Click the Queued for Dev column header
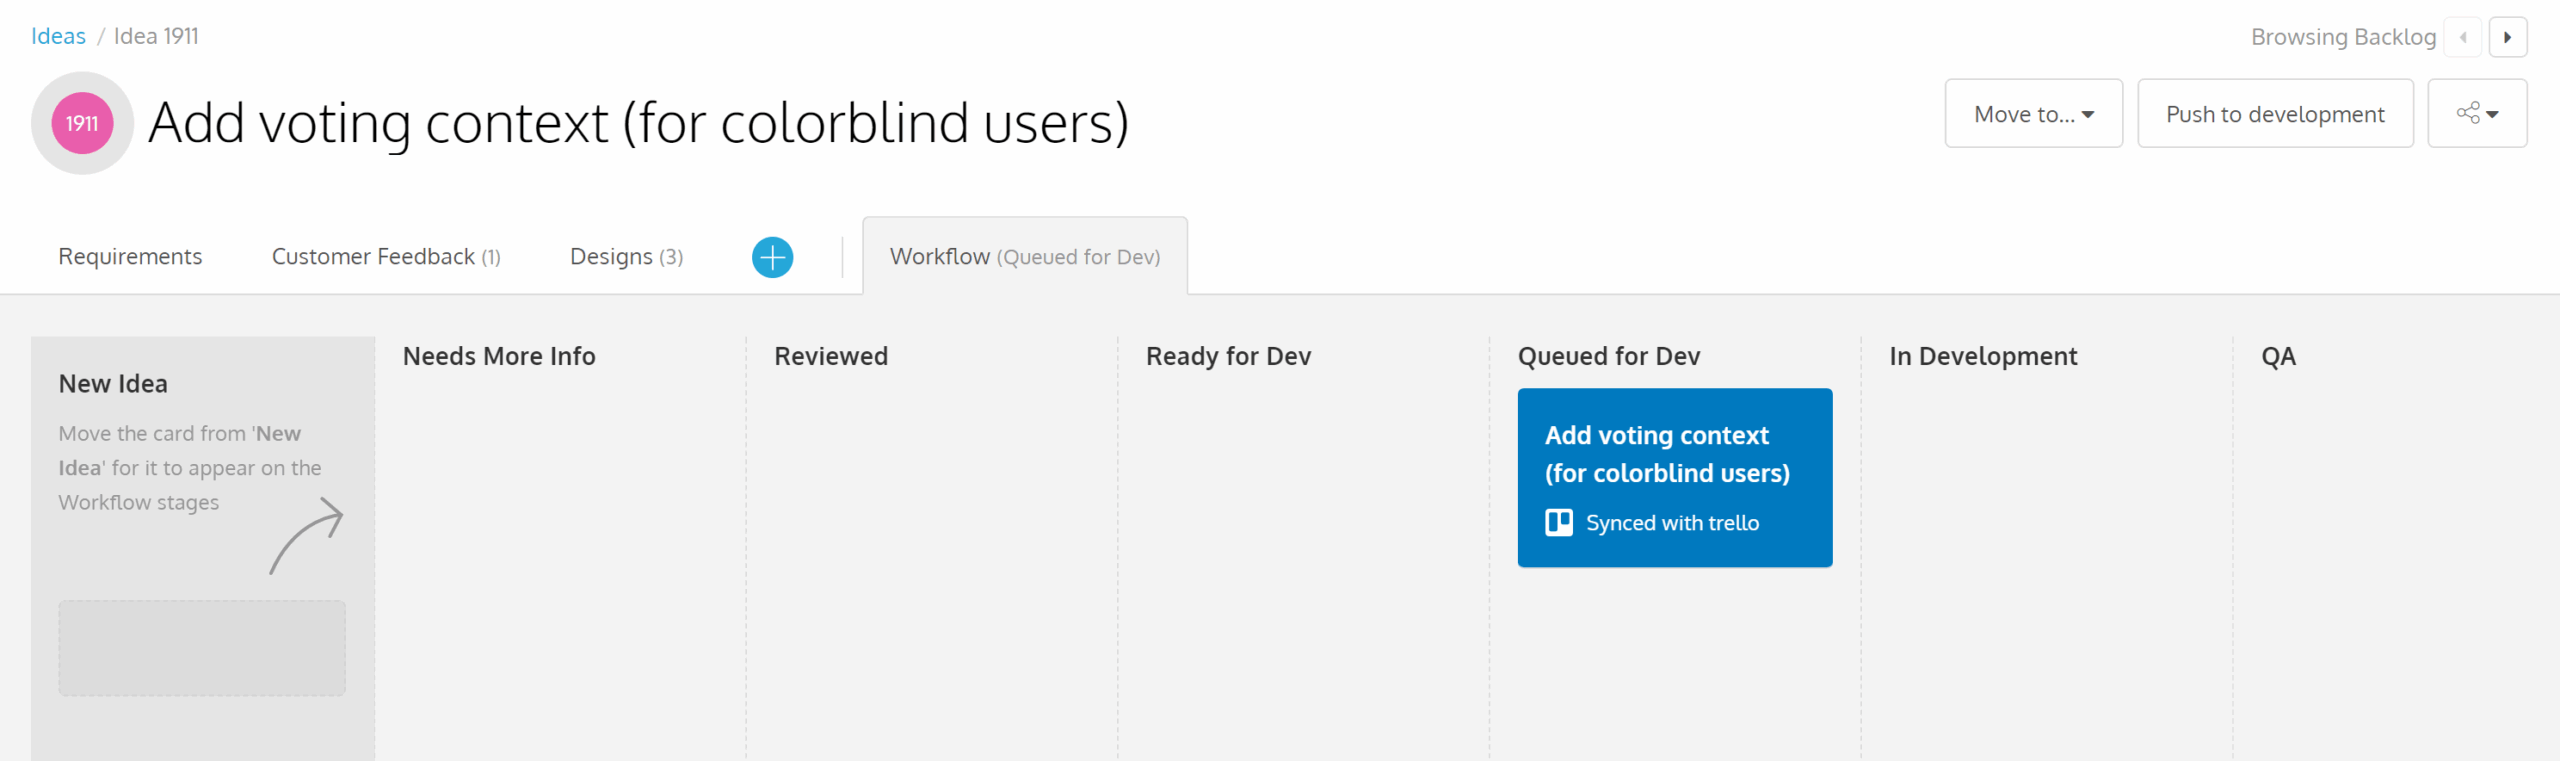 click(1609, 356)
